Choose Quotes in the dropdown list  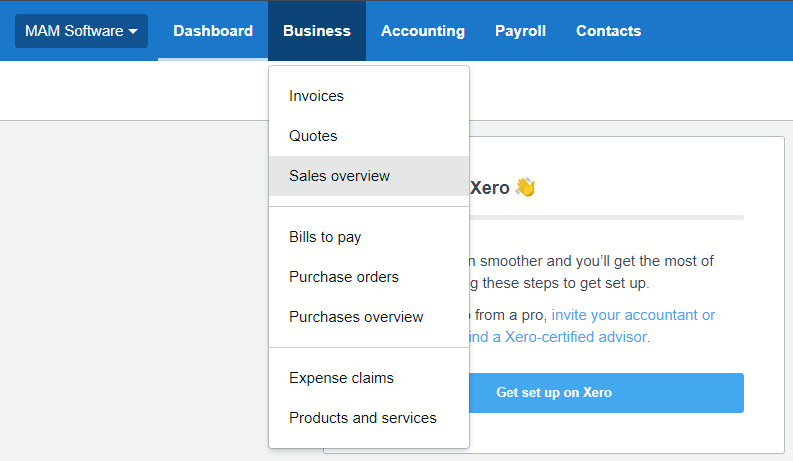pos(313,136)
